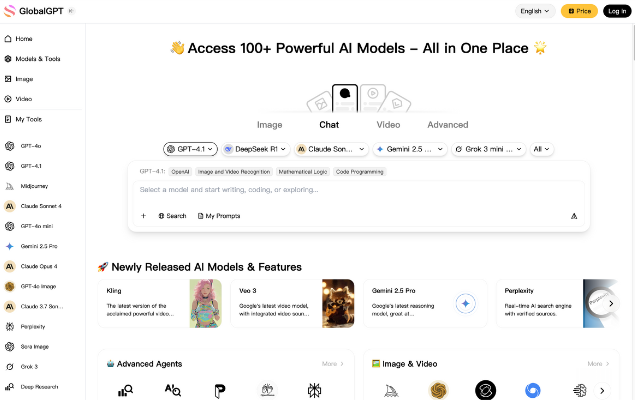Click the next arrow on the new-models carousel

click(x=612, y=303)
